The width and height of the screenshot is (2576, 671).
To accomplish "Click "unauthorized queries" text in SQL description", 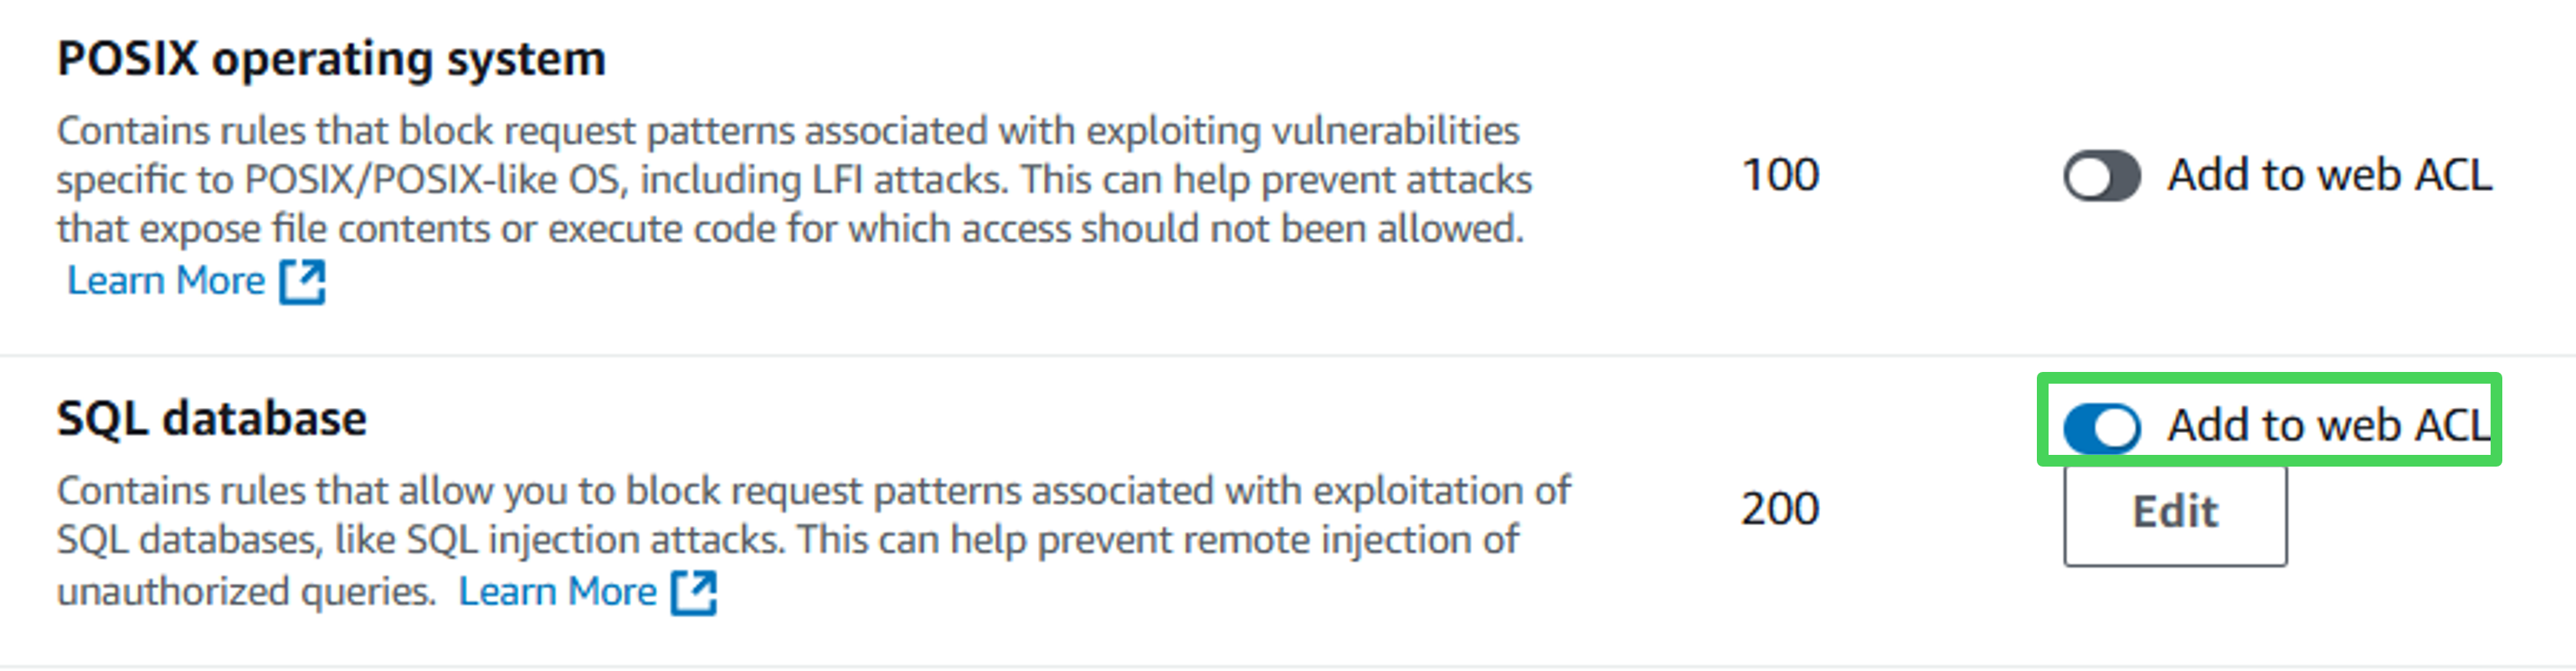I will pyautogui.click(x=246, y=592).
